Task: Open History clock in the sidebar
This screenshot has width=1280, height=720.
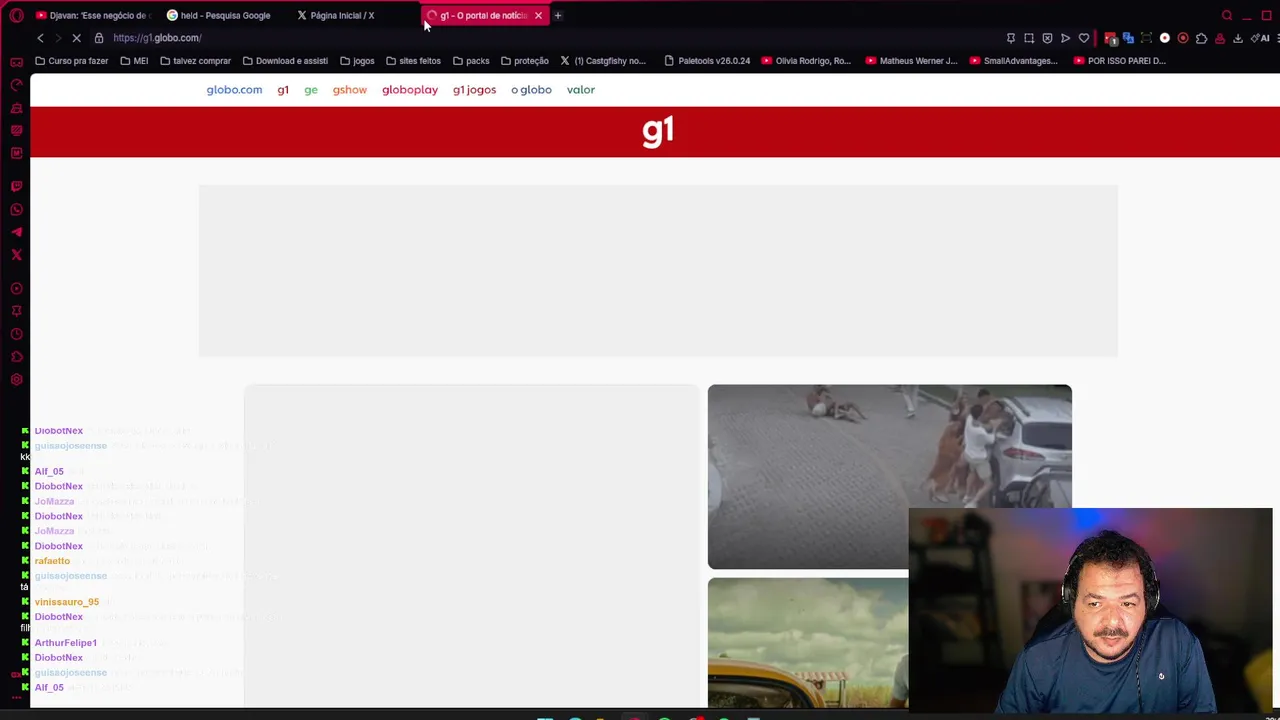Action: point(16,334)
